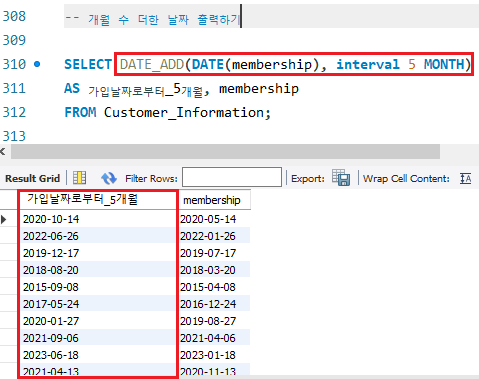The image size is (479, 379).
Task: Click the editor horizontal scrollbar track
Action: (225, 152)
